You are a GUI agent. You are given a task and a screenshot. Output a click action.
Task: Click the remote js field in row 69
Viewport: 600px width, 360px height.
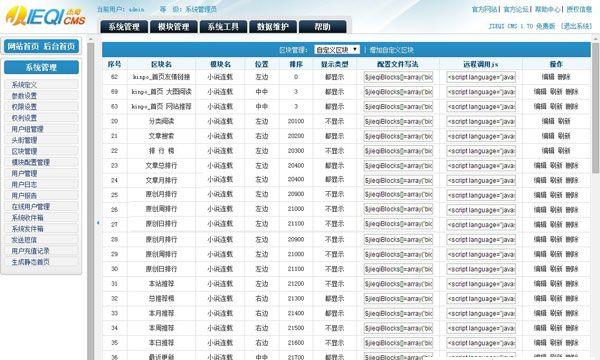point(481,92)
